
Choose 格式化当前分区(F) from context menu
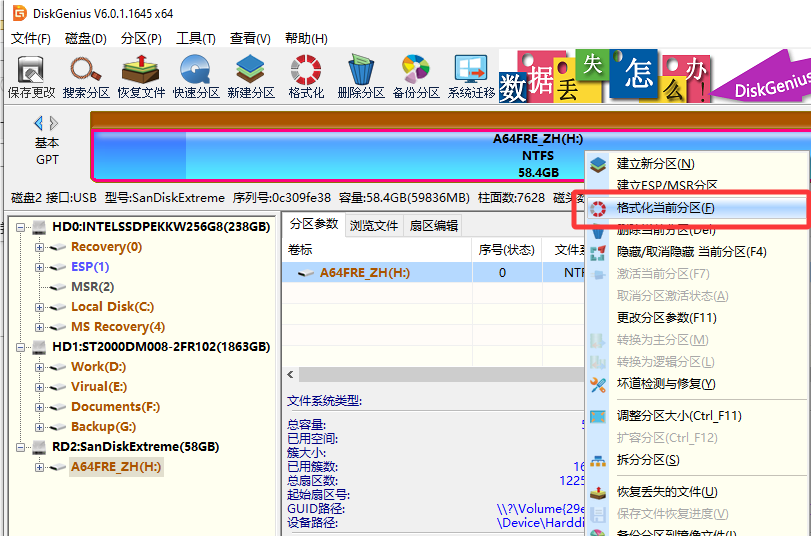(x=697, y=208)
